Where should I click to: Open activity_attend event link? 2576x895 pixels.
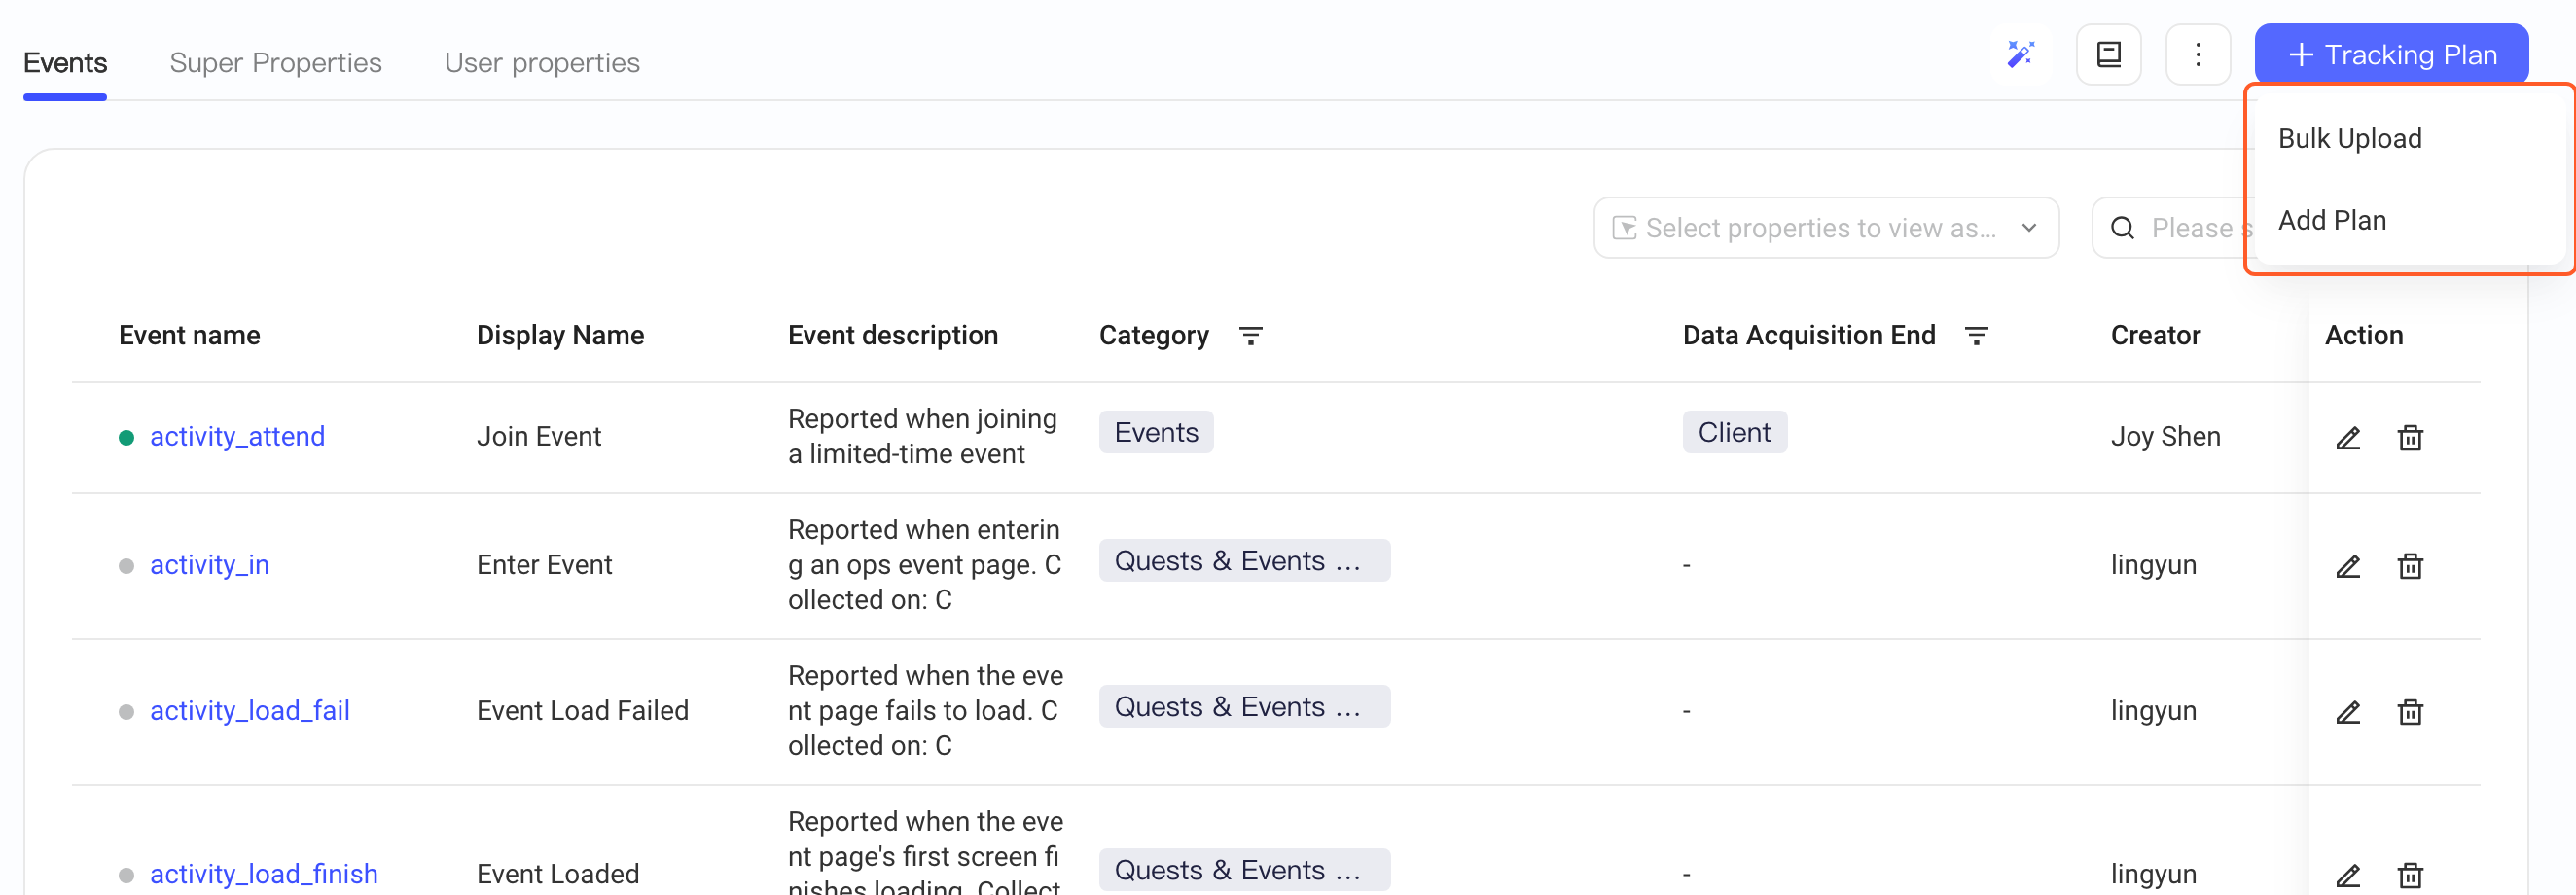(x=237, y=436)
